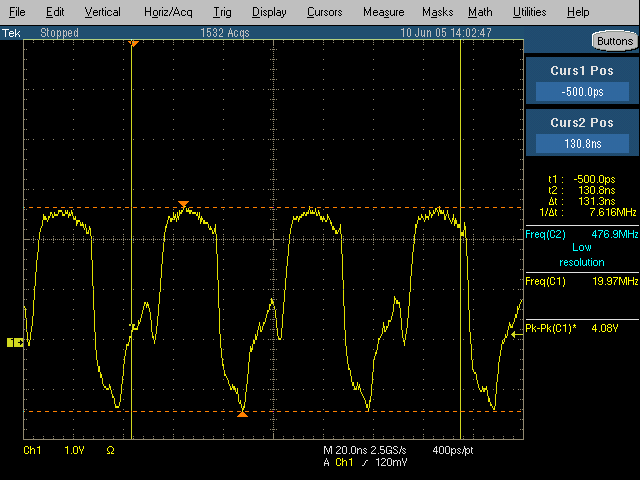Click the 400ps/pt resolution readout
Image resolution: width=640 pixels, height=480 pixels.
pos(453,450)
